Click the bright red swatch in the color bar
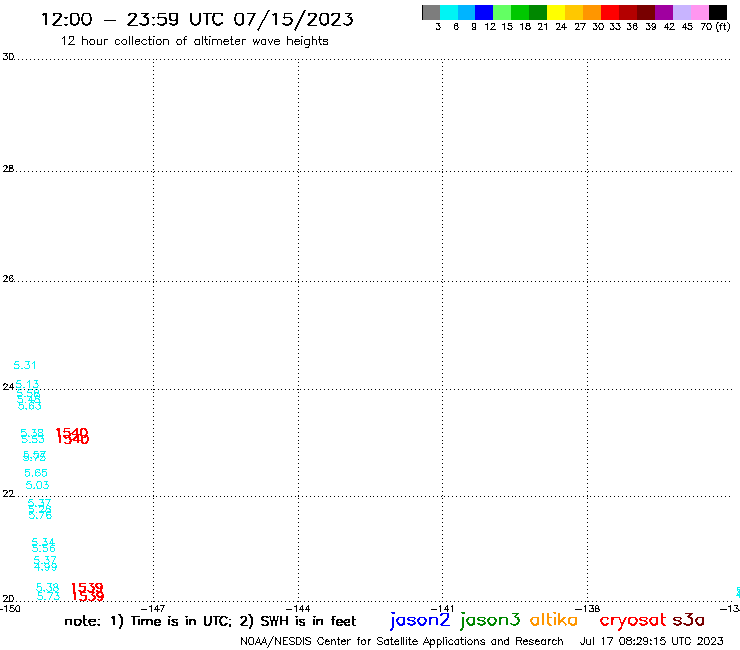This screenshot has width=740, height=650. [x=610, y=12]
